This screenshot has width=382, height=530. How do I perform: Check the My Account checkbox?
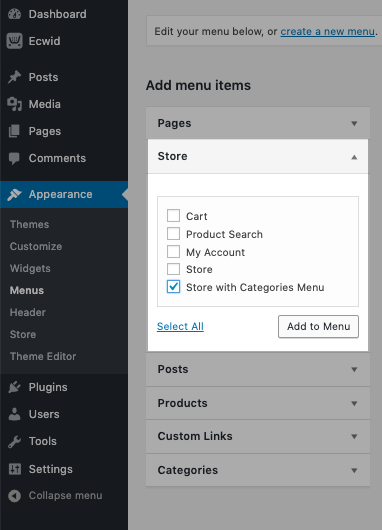click(173, 251)
